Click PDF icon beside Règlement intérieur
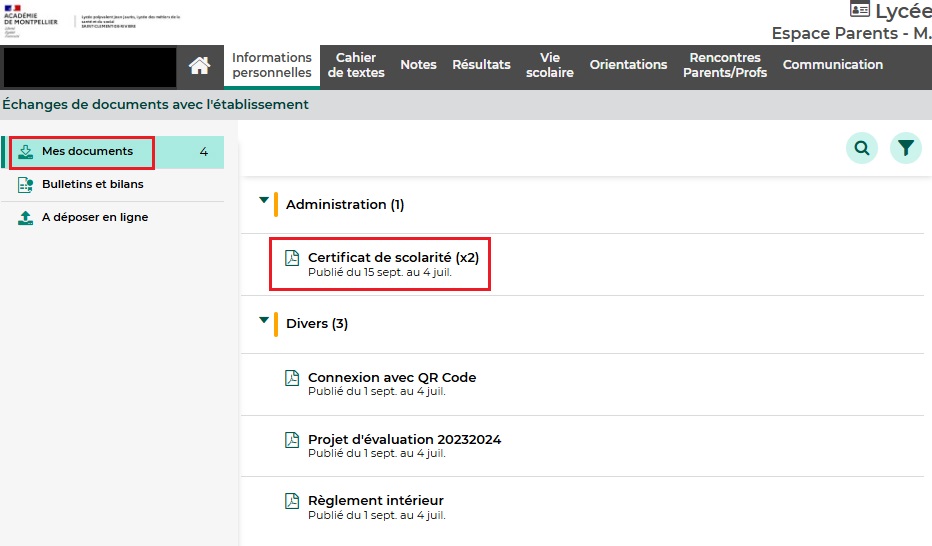 (292, 501)
